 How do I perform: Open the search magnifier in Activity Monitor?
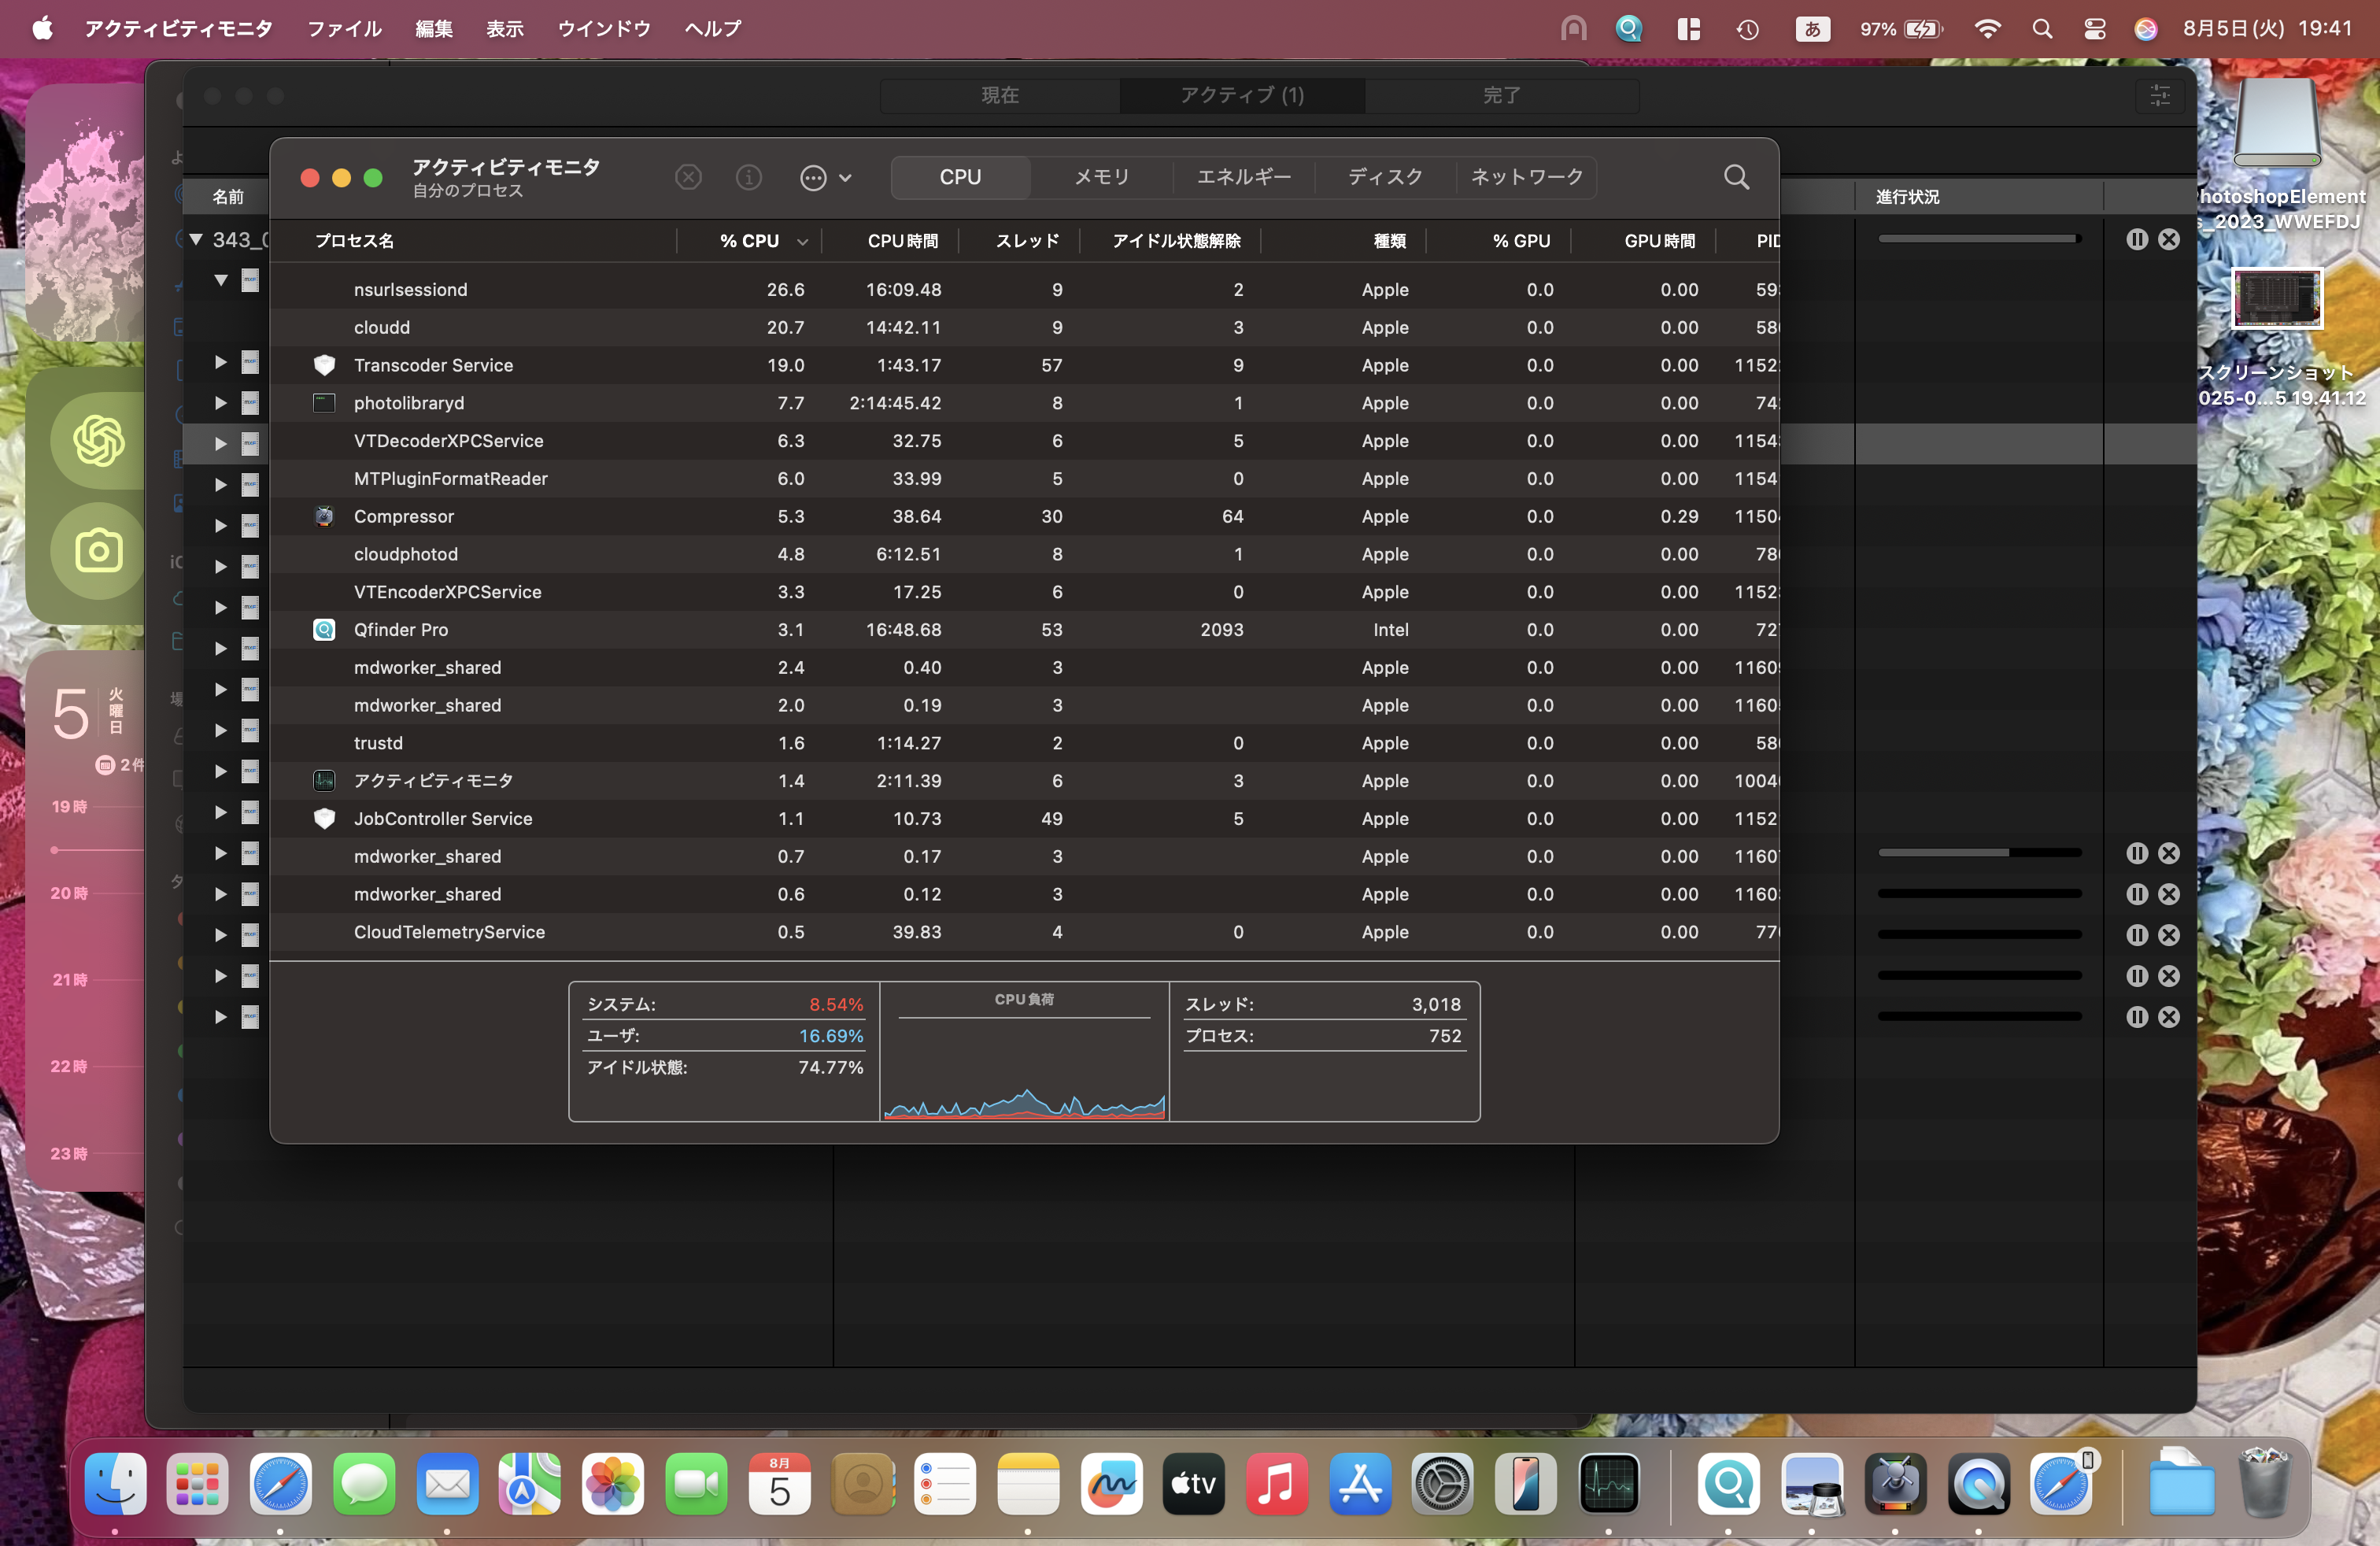pyautogui.click(x=1736, y=177)
